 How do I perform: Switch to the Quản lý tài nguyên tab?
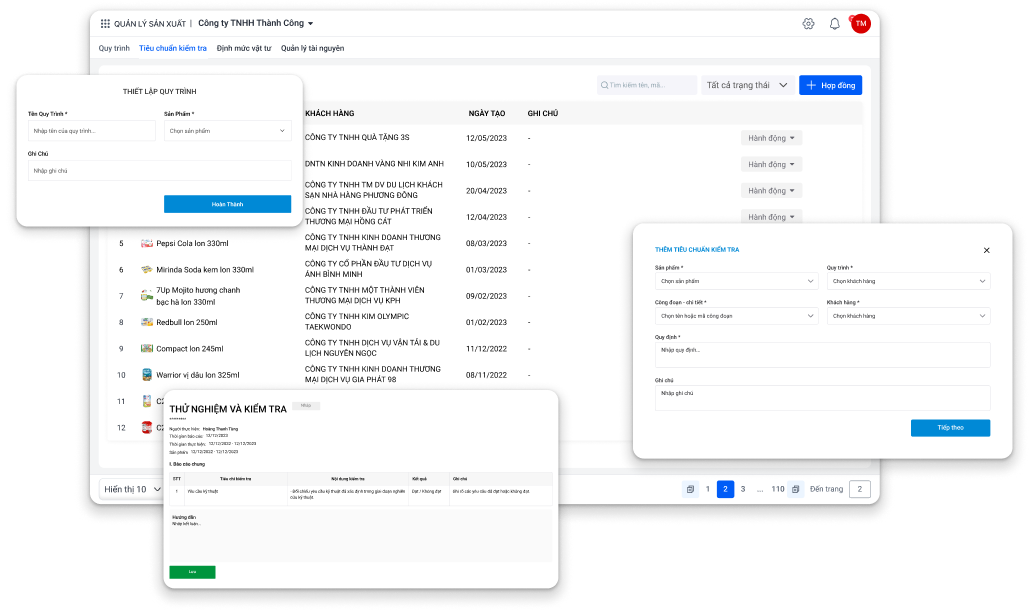[312, 48]
